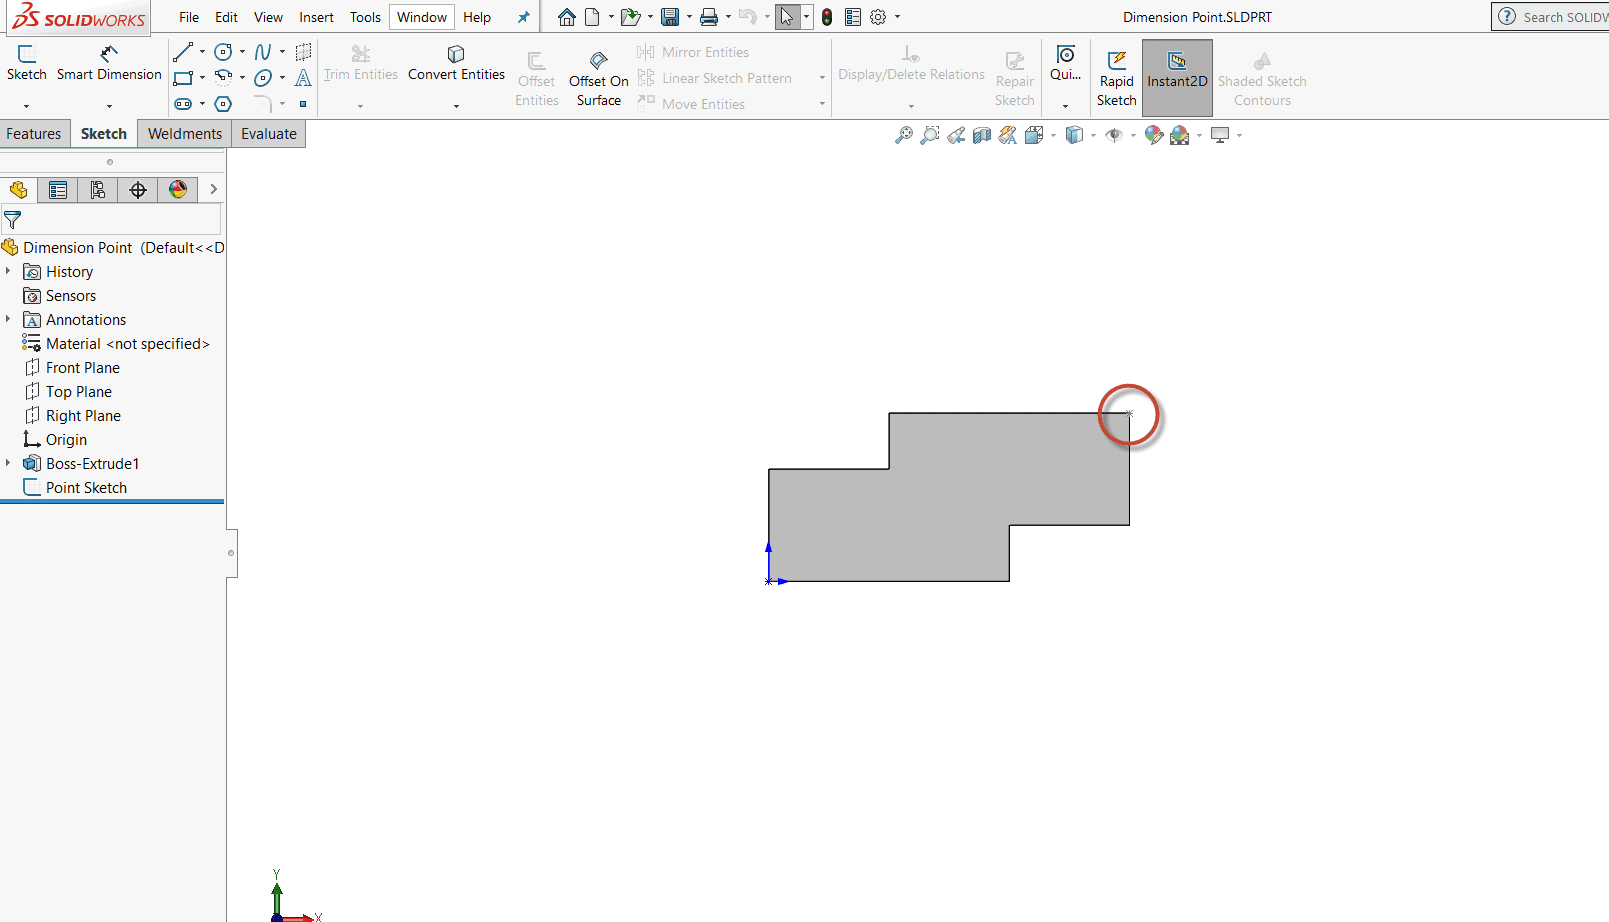The width and height of the screenshot is (1609, 922).
Task: Select the Corner Rectangle tool
Action: click(x=183, y=78)
